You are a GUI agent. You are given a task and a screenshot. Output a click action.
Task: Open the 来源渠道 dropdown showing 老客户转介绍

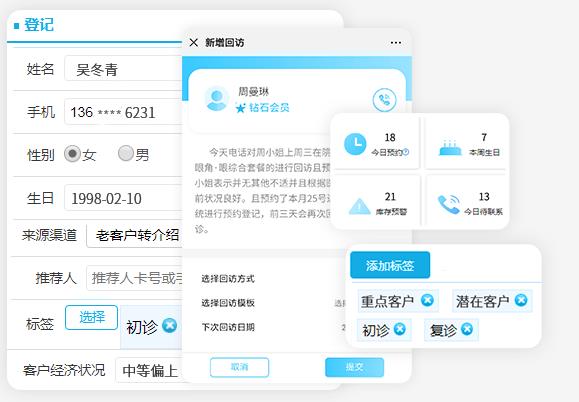pos(134,236)
